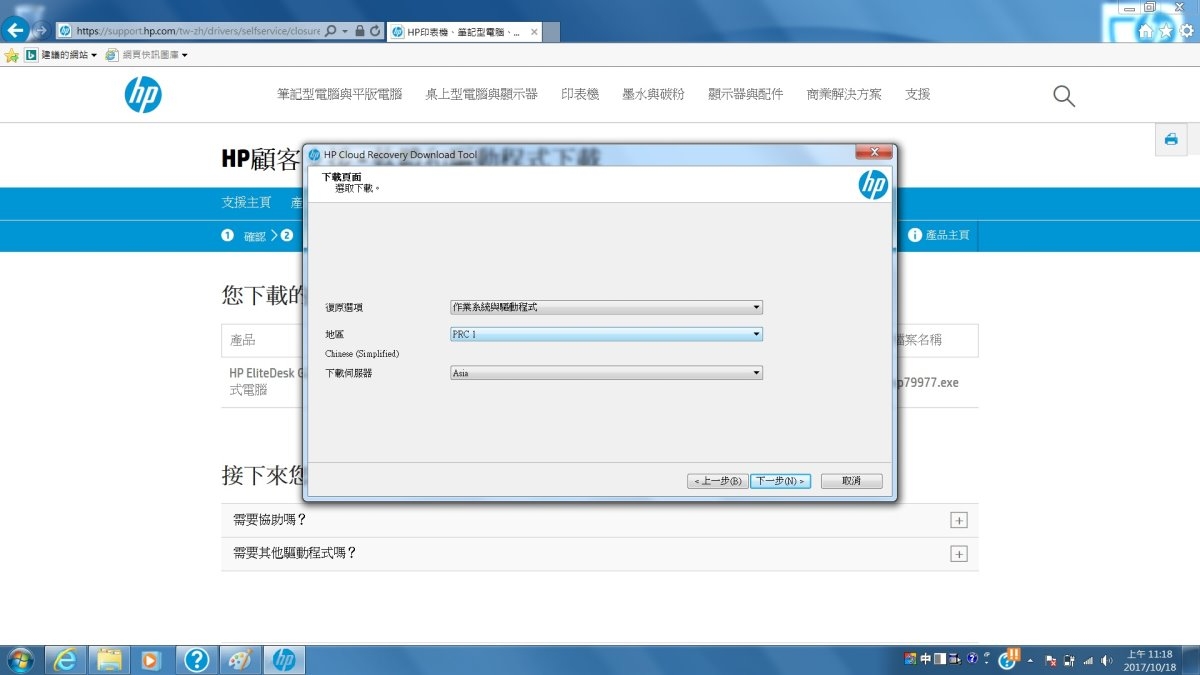Open the 顯示器與配件 menu
Viewport: 1200px width, 675px height.
[x=745, y=94]
